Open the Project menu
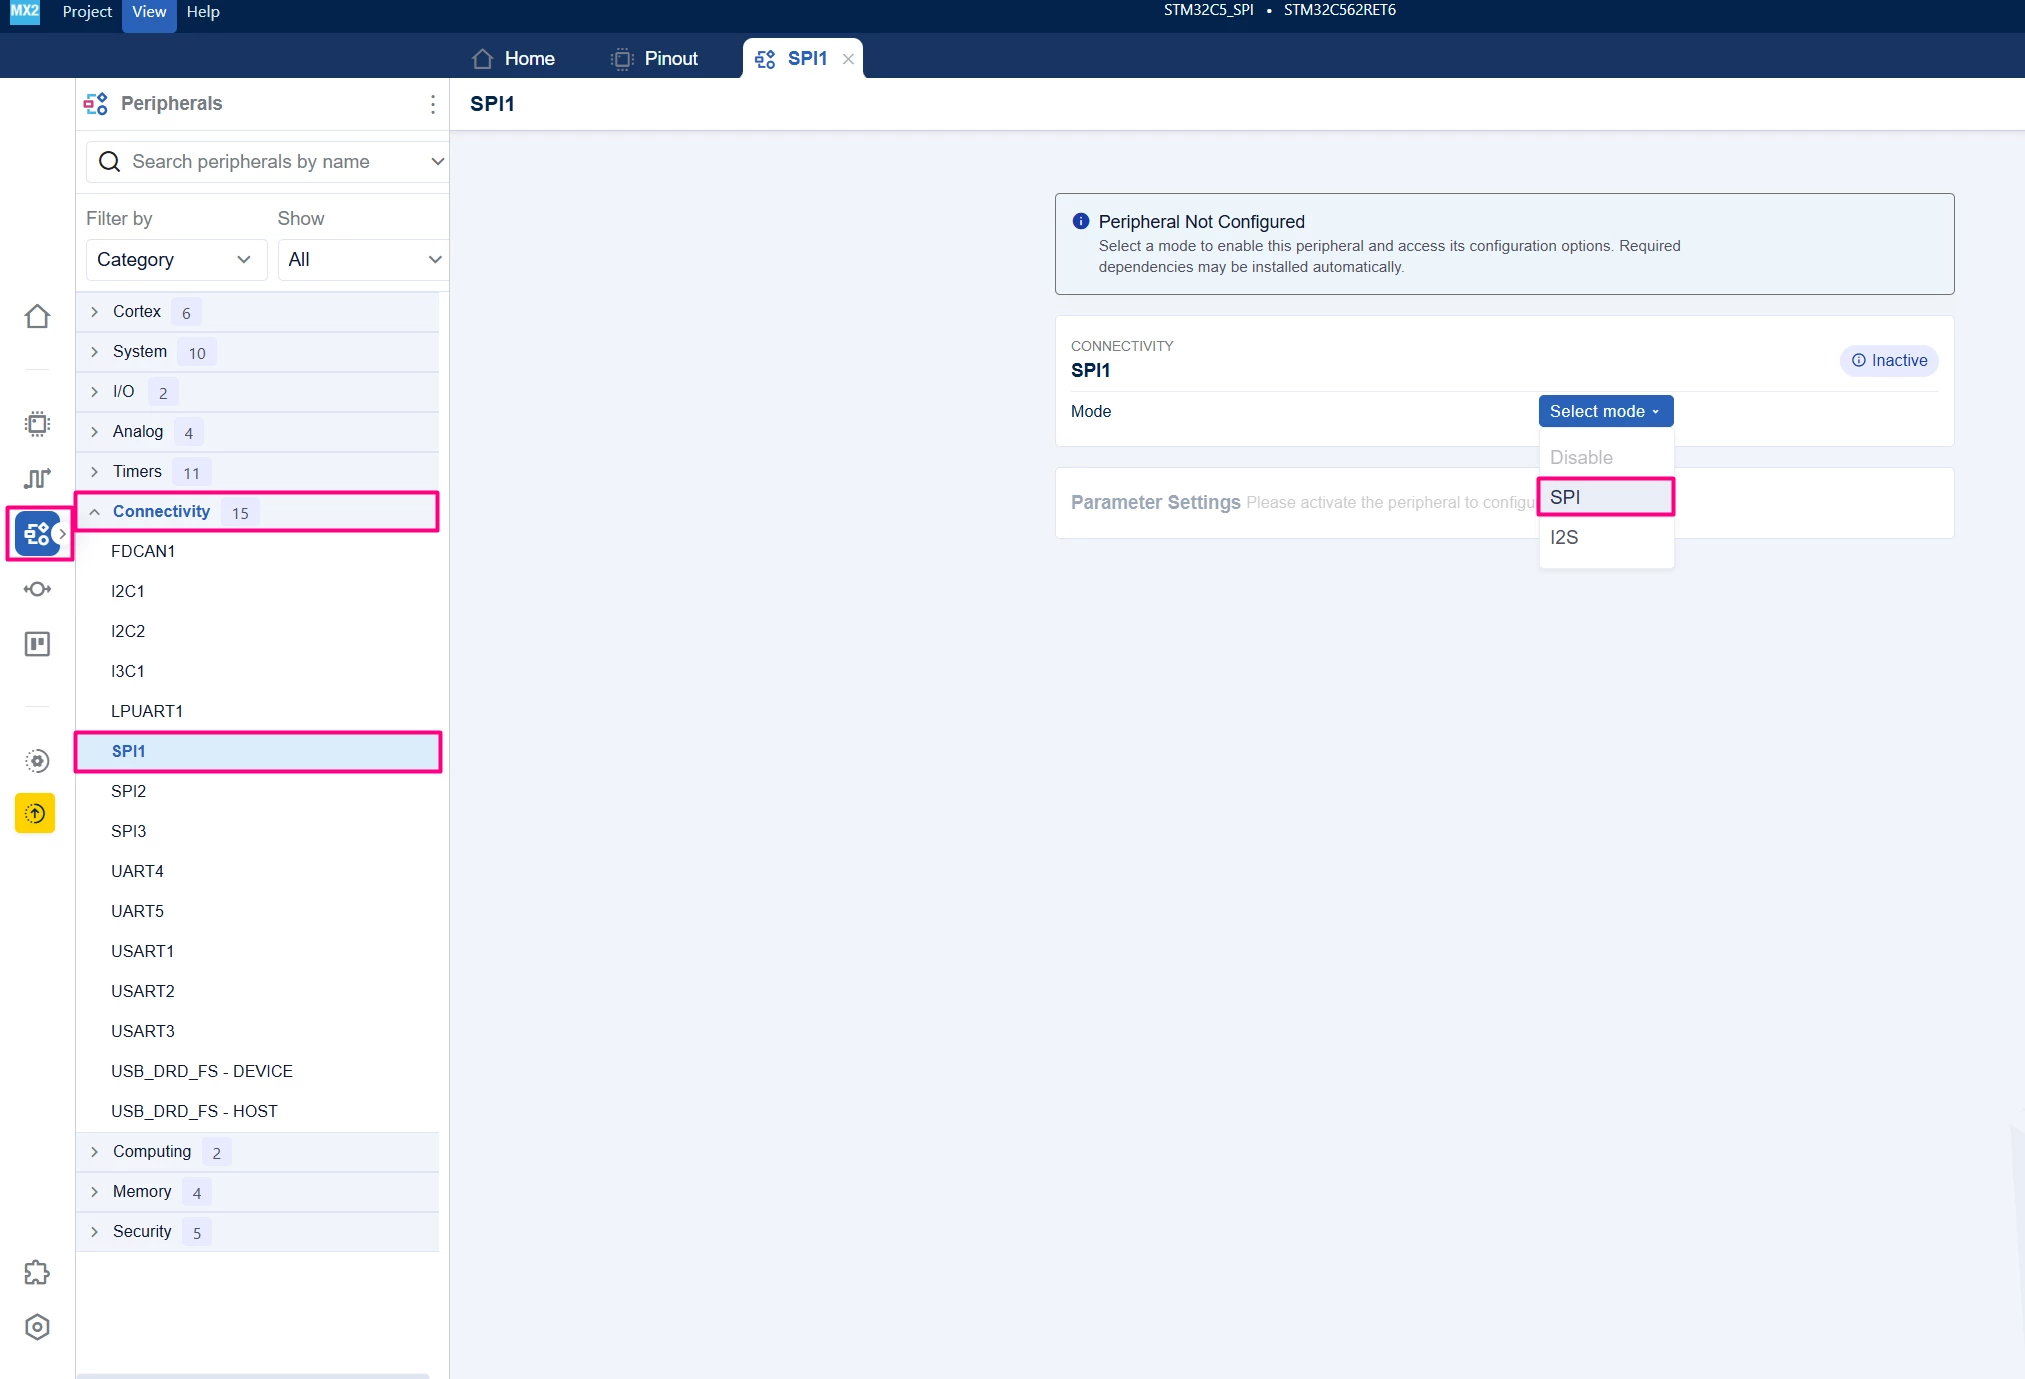 coord(87,12)
